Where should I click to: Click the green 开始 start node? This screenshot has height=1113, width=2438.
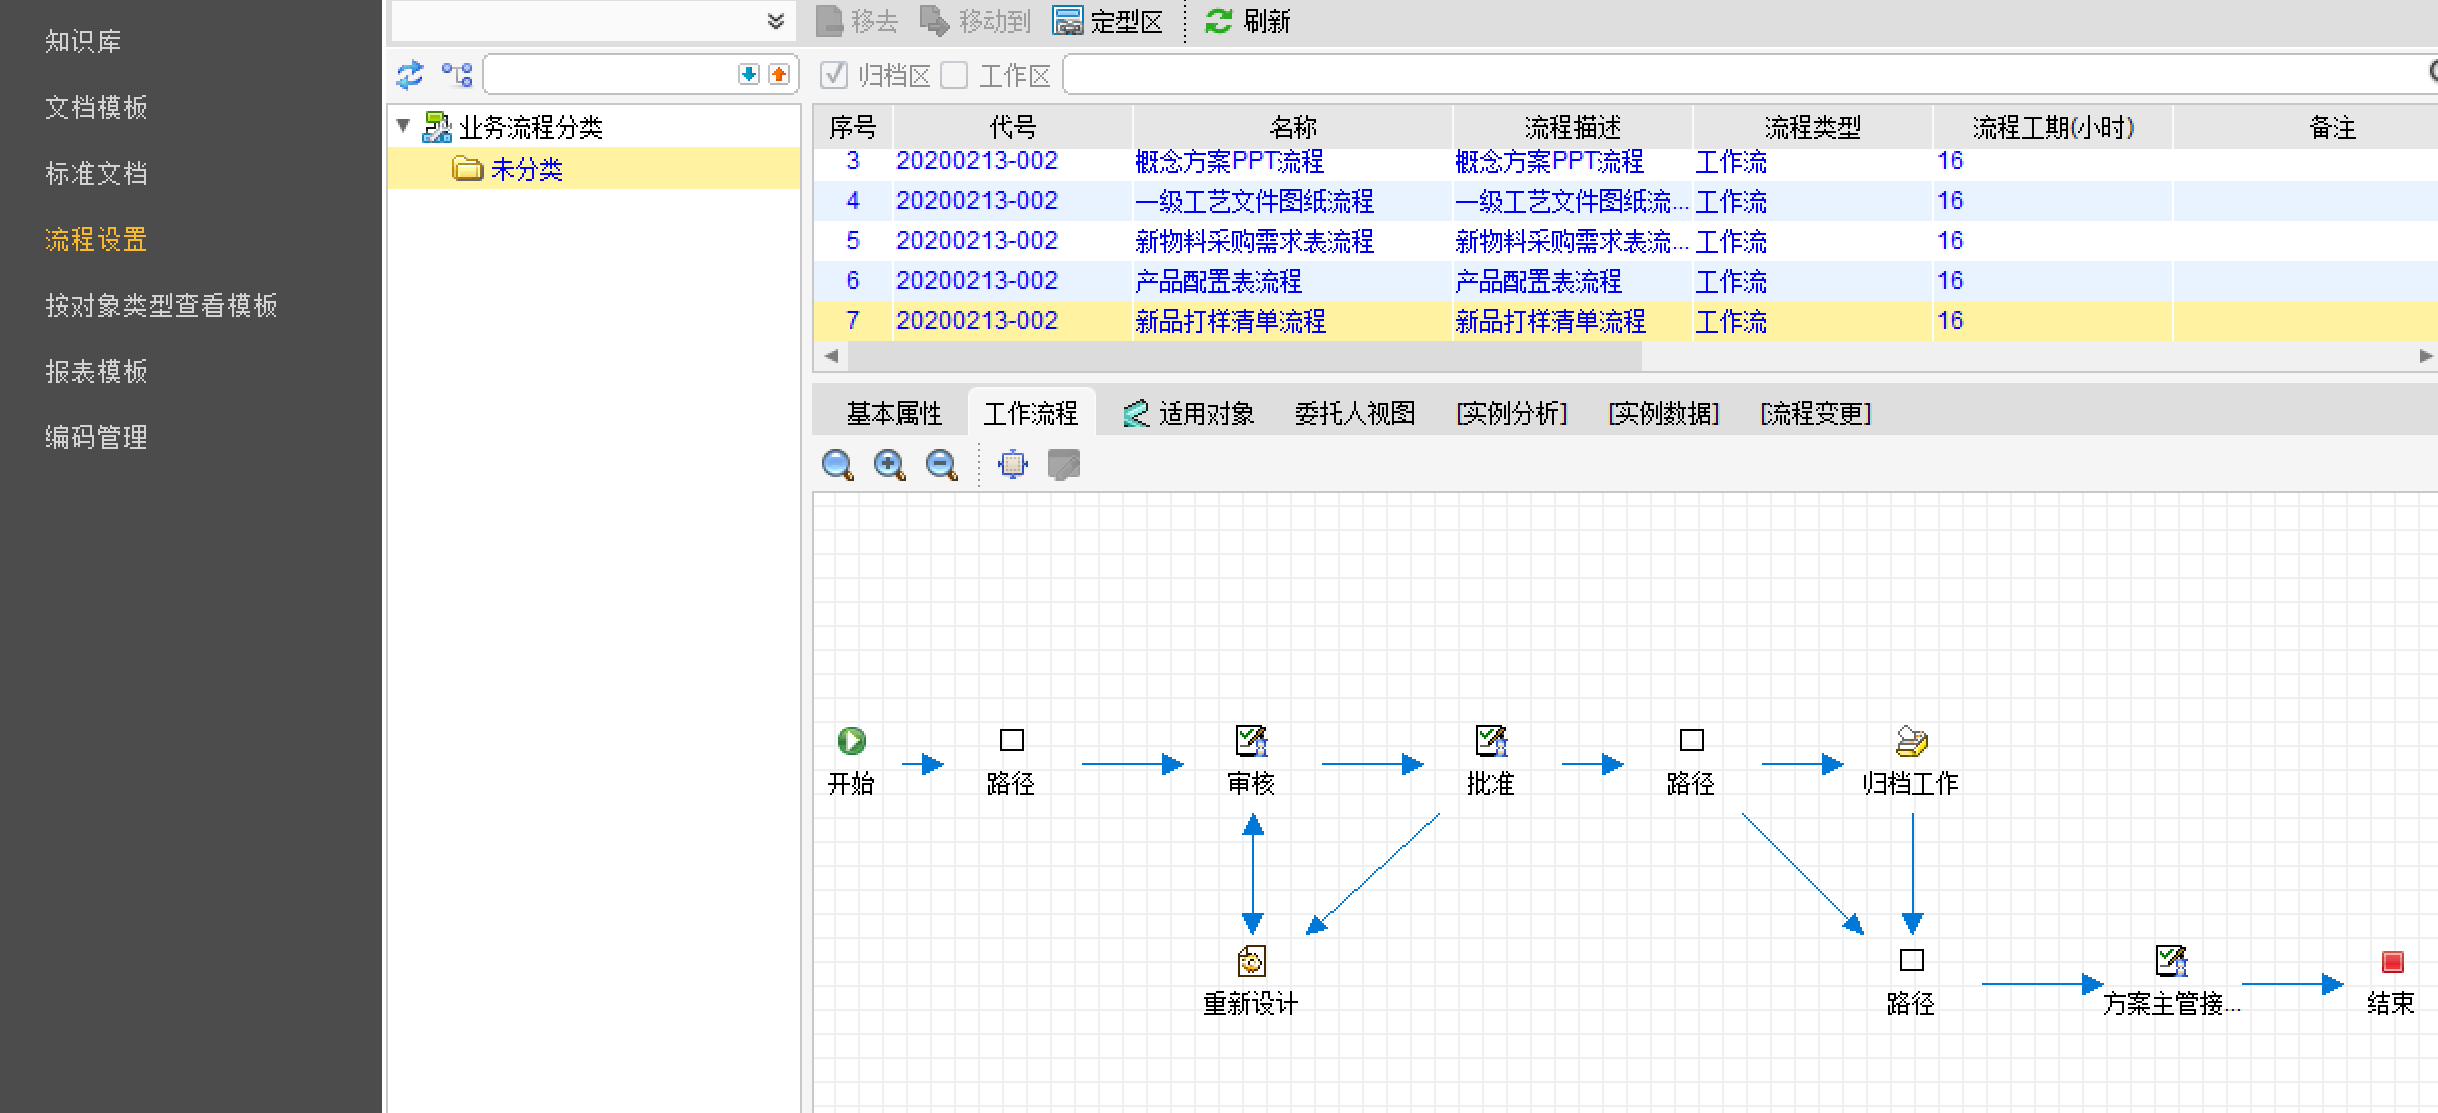tap(851, 741)
